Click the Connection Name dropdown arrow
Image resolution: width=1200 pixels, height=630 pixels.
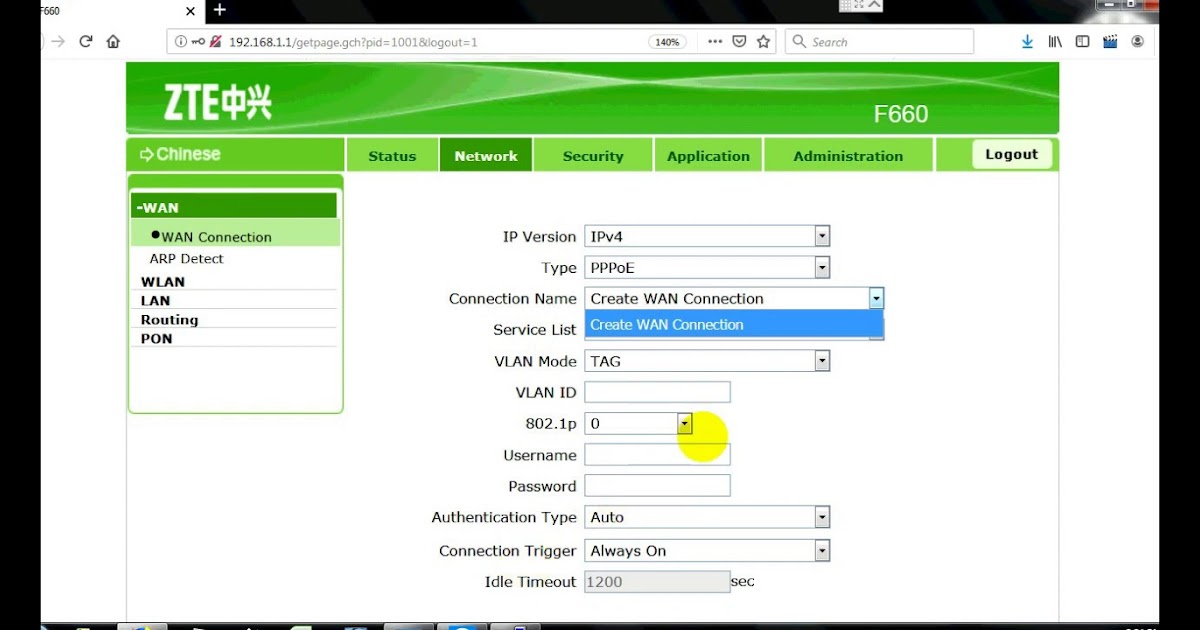pyautogui.click(x=876, y=298)
